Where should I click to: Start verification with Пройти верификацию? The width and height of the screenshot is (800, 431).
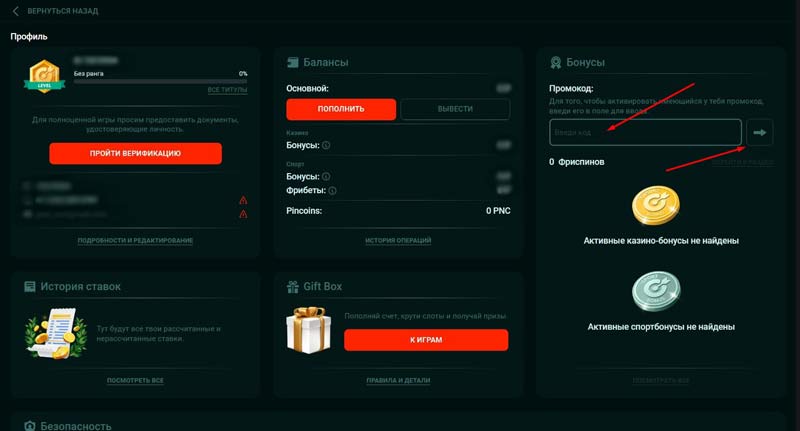(135, 153)
